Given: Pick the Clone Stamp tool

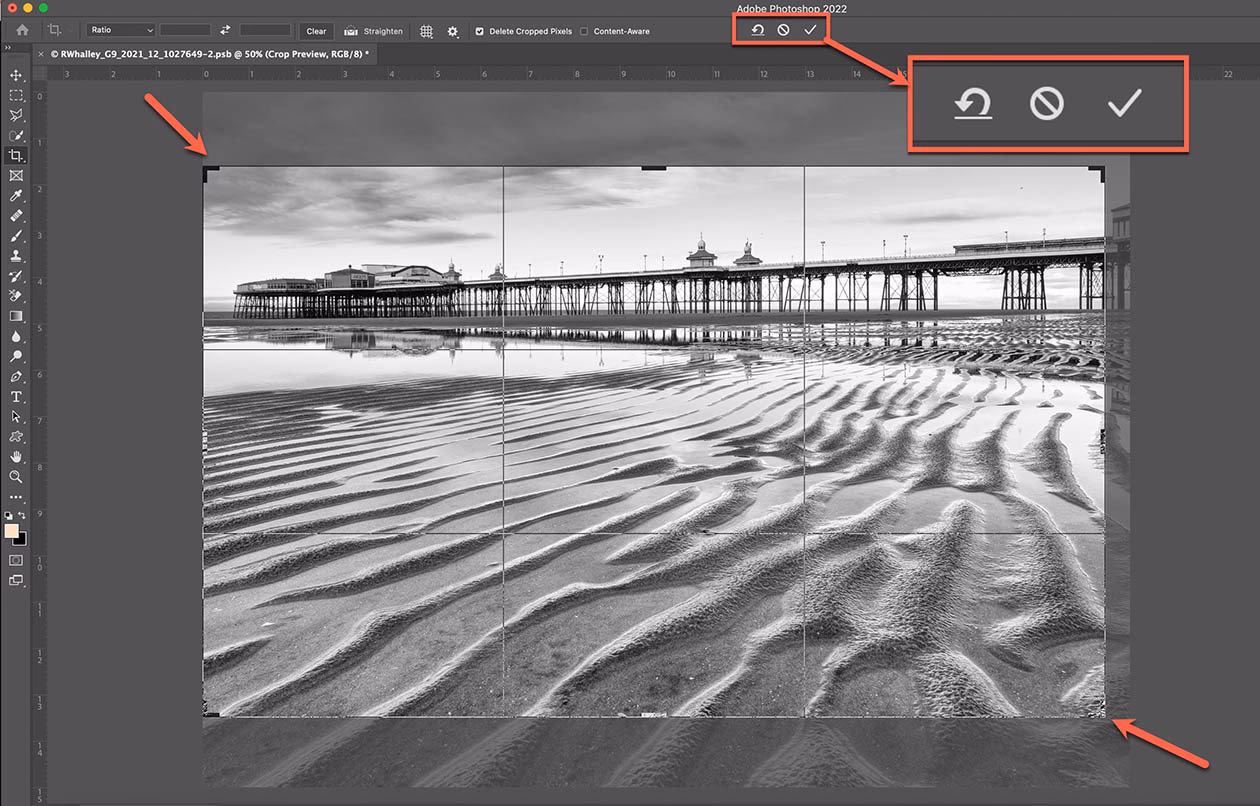Looking at the screenshot, I should click(16, 256).
